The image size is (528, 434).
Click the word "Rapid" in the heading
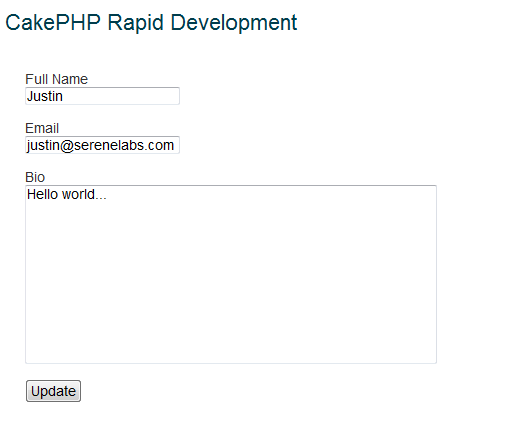136,23
